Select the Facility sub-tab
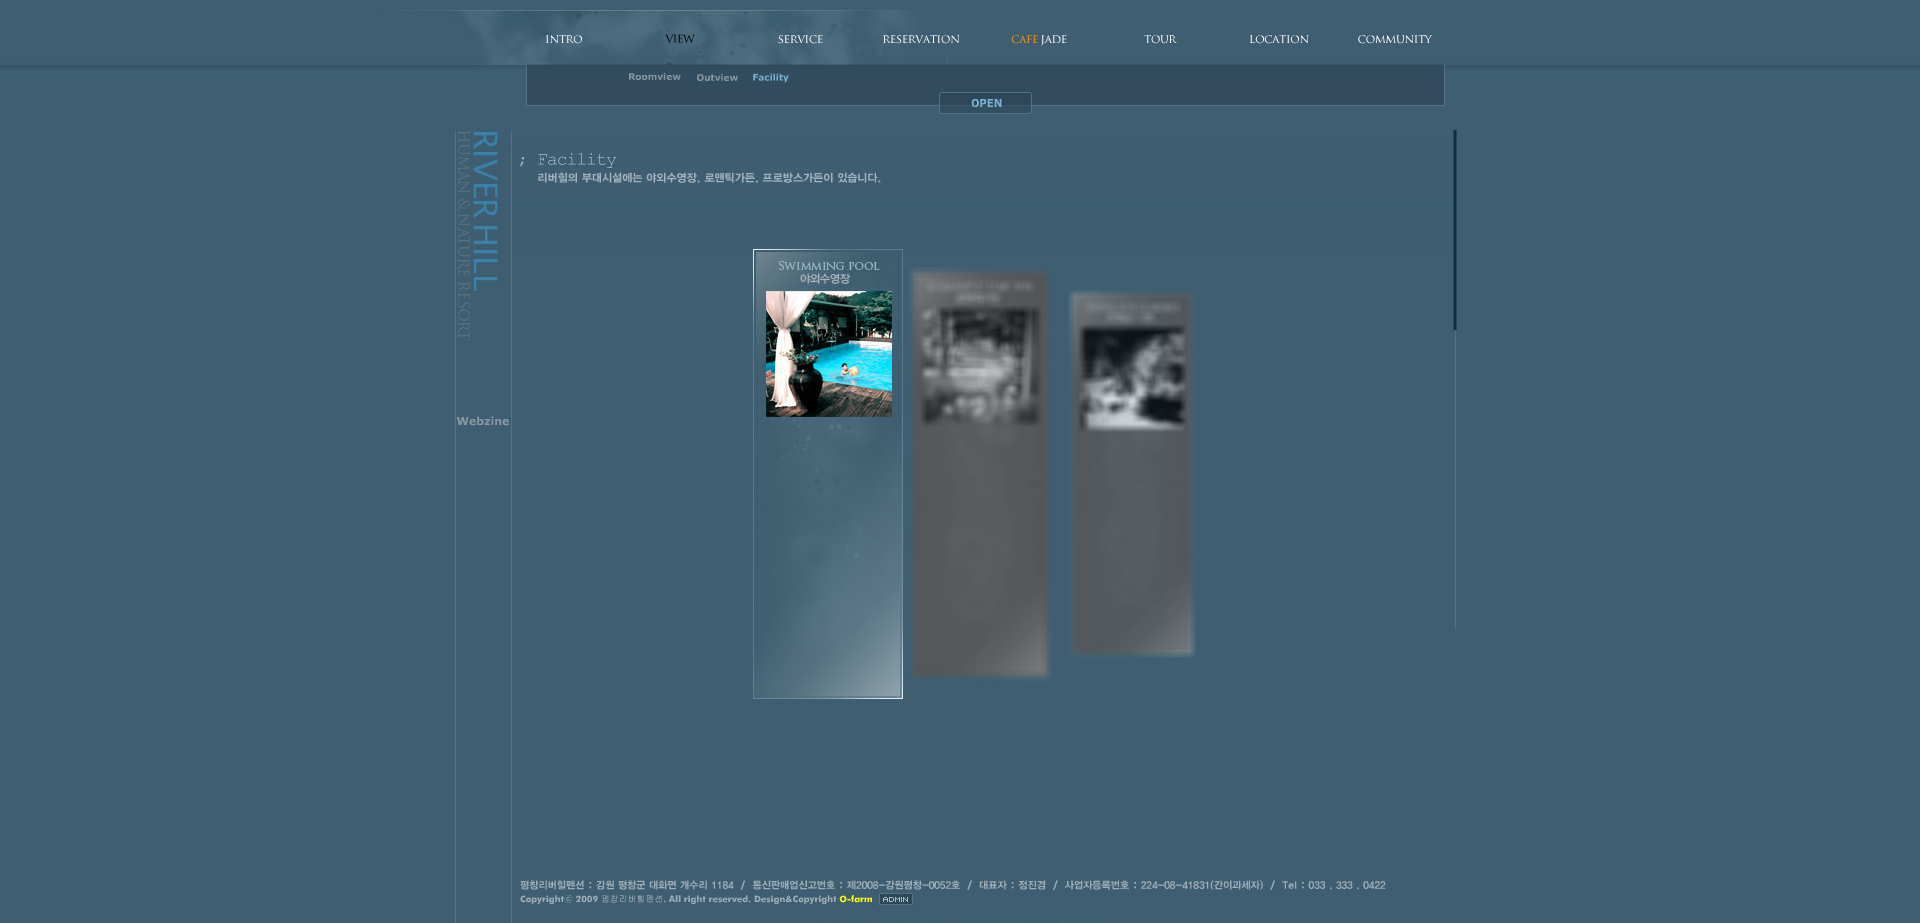This screenshot has width=1920, height=923. tap(770, 78)
